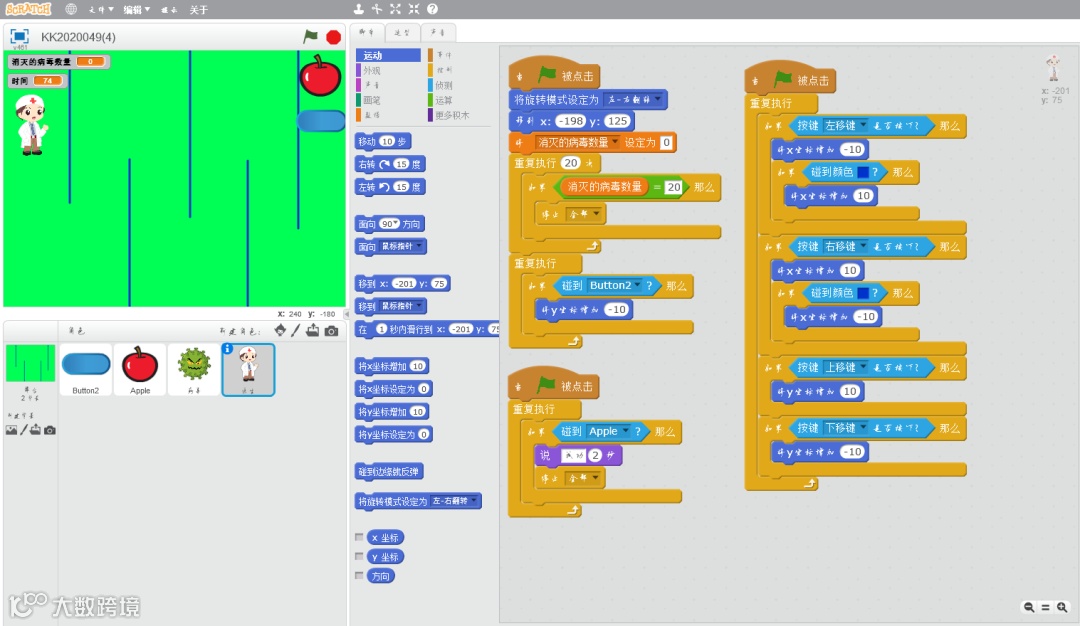Pick the blue color in 右移键 script
The width and height of the screenshot is (1080, 626).
tap(862, 293)
